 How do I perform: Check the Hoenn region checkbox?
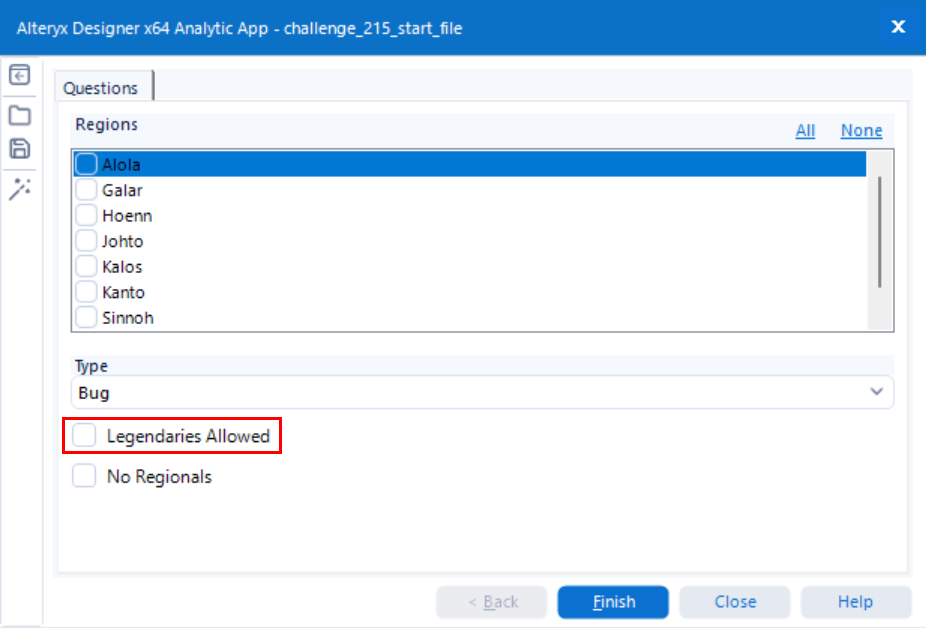click(86, 215)
